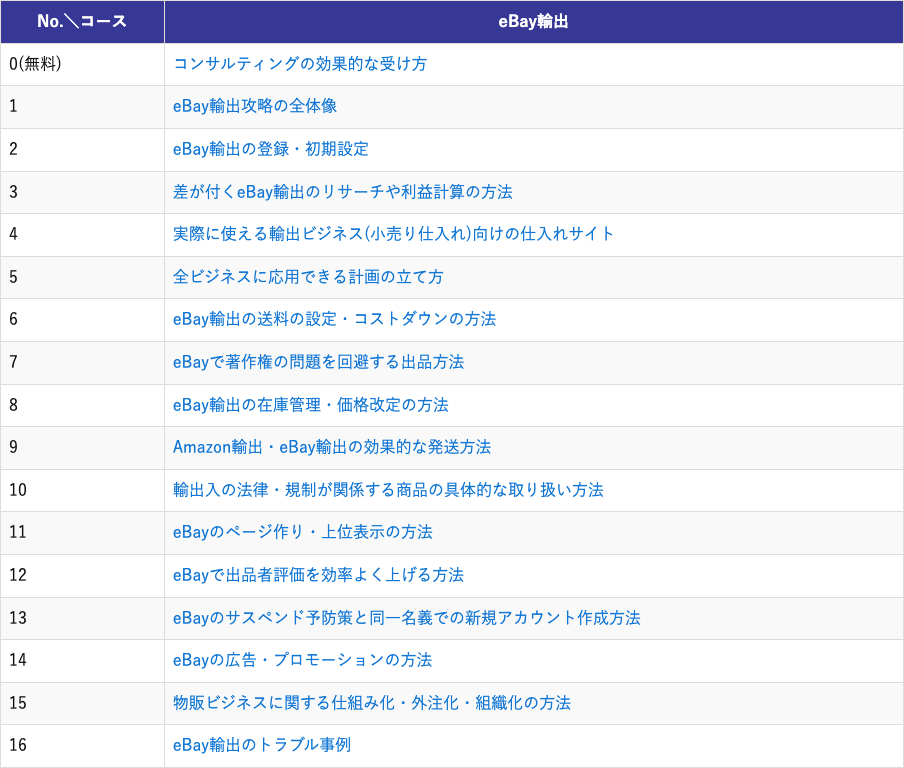The width and height of the screenshot is (904, 768).
Task: Open the eBay輸出のトラブル事例 link
Action: (260, 745)
